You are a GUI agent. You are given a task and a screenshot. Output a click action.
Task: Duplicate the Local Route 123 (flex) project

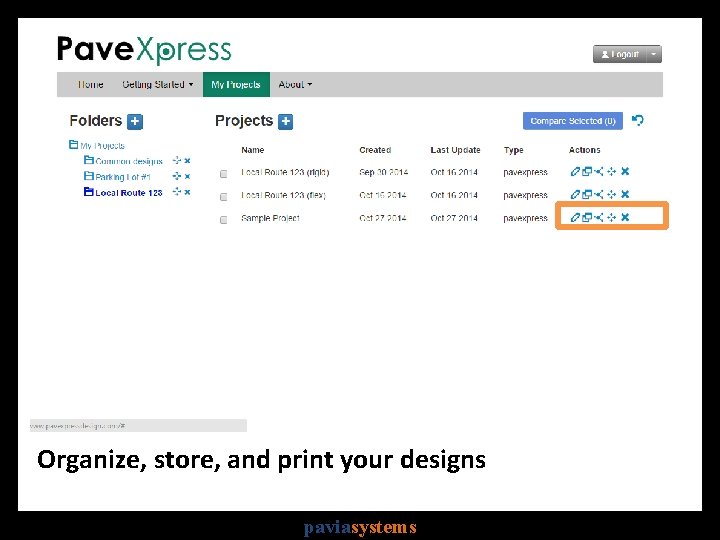[x=586, y=195]
